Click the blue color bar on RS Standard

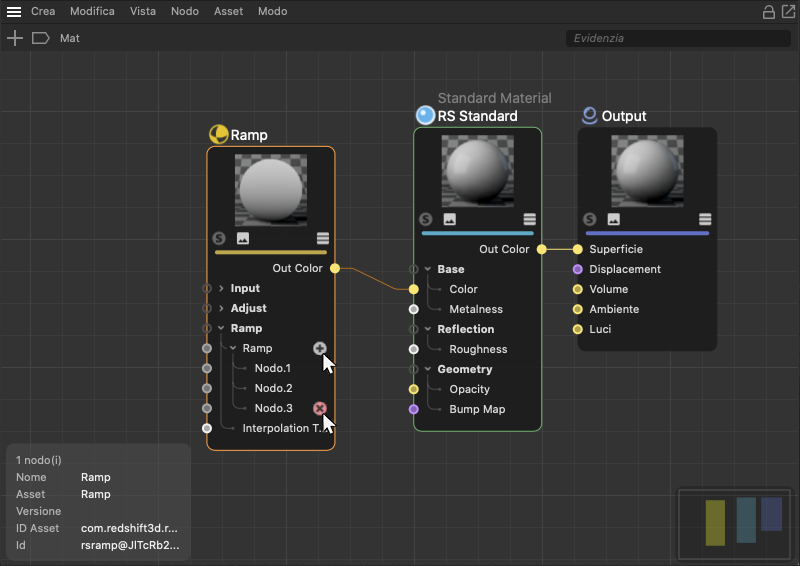(x=478, y=233)
